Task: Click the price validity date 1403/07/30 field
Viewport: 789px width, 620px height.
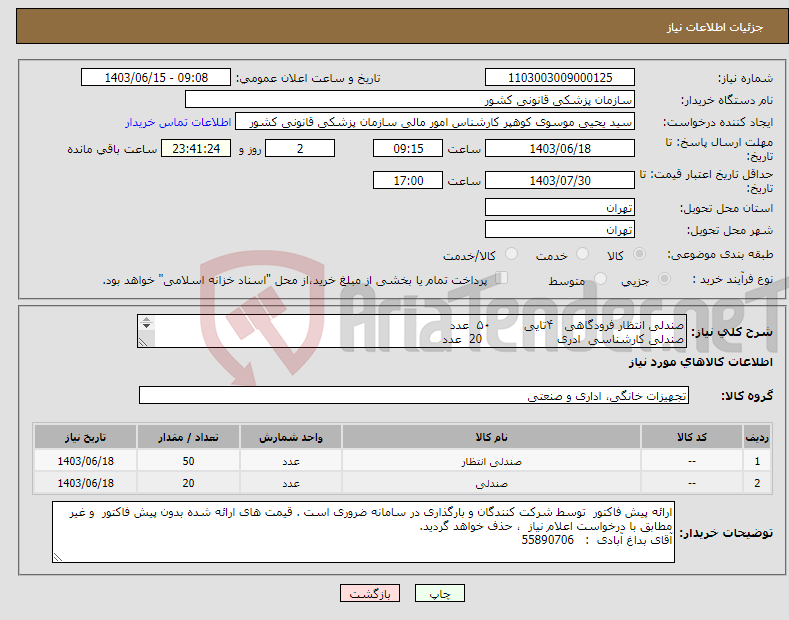Action: click(560, 180)
